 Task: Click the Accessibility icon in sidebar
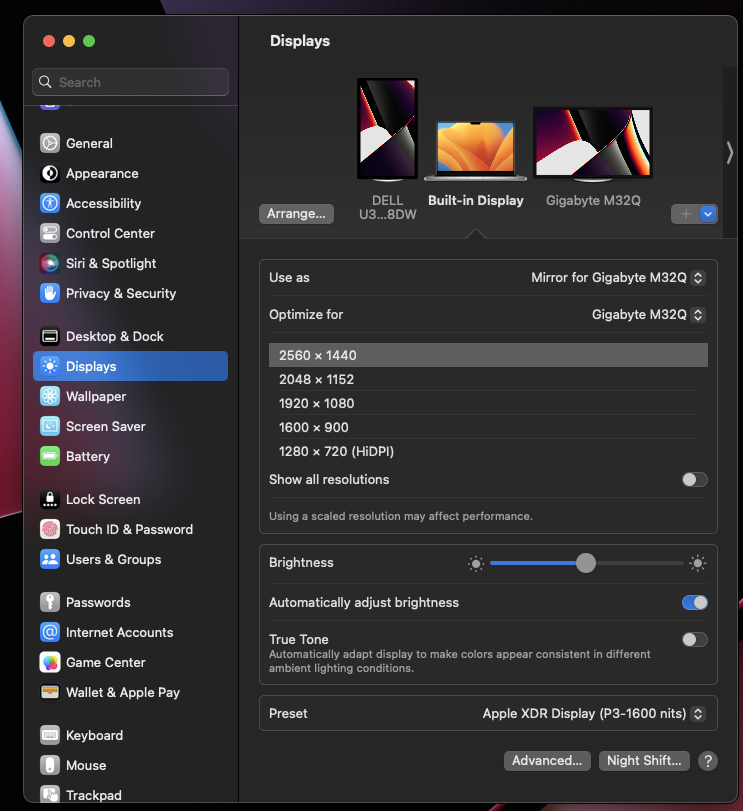(x=50, y=203)
